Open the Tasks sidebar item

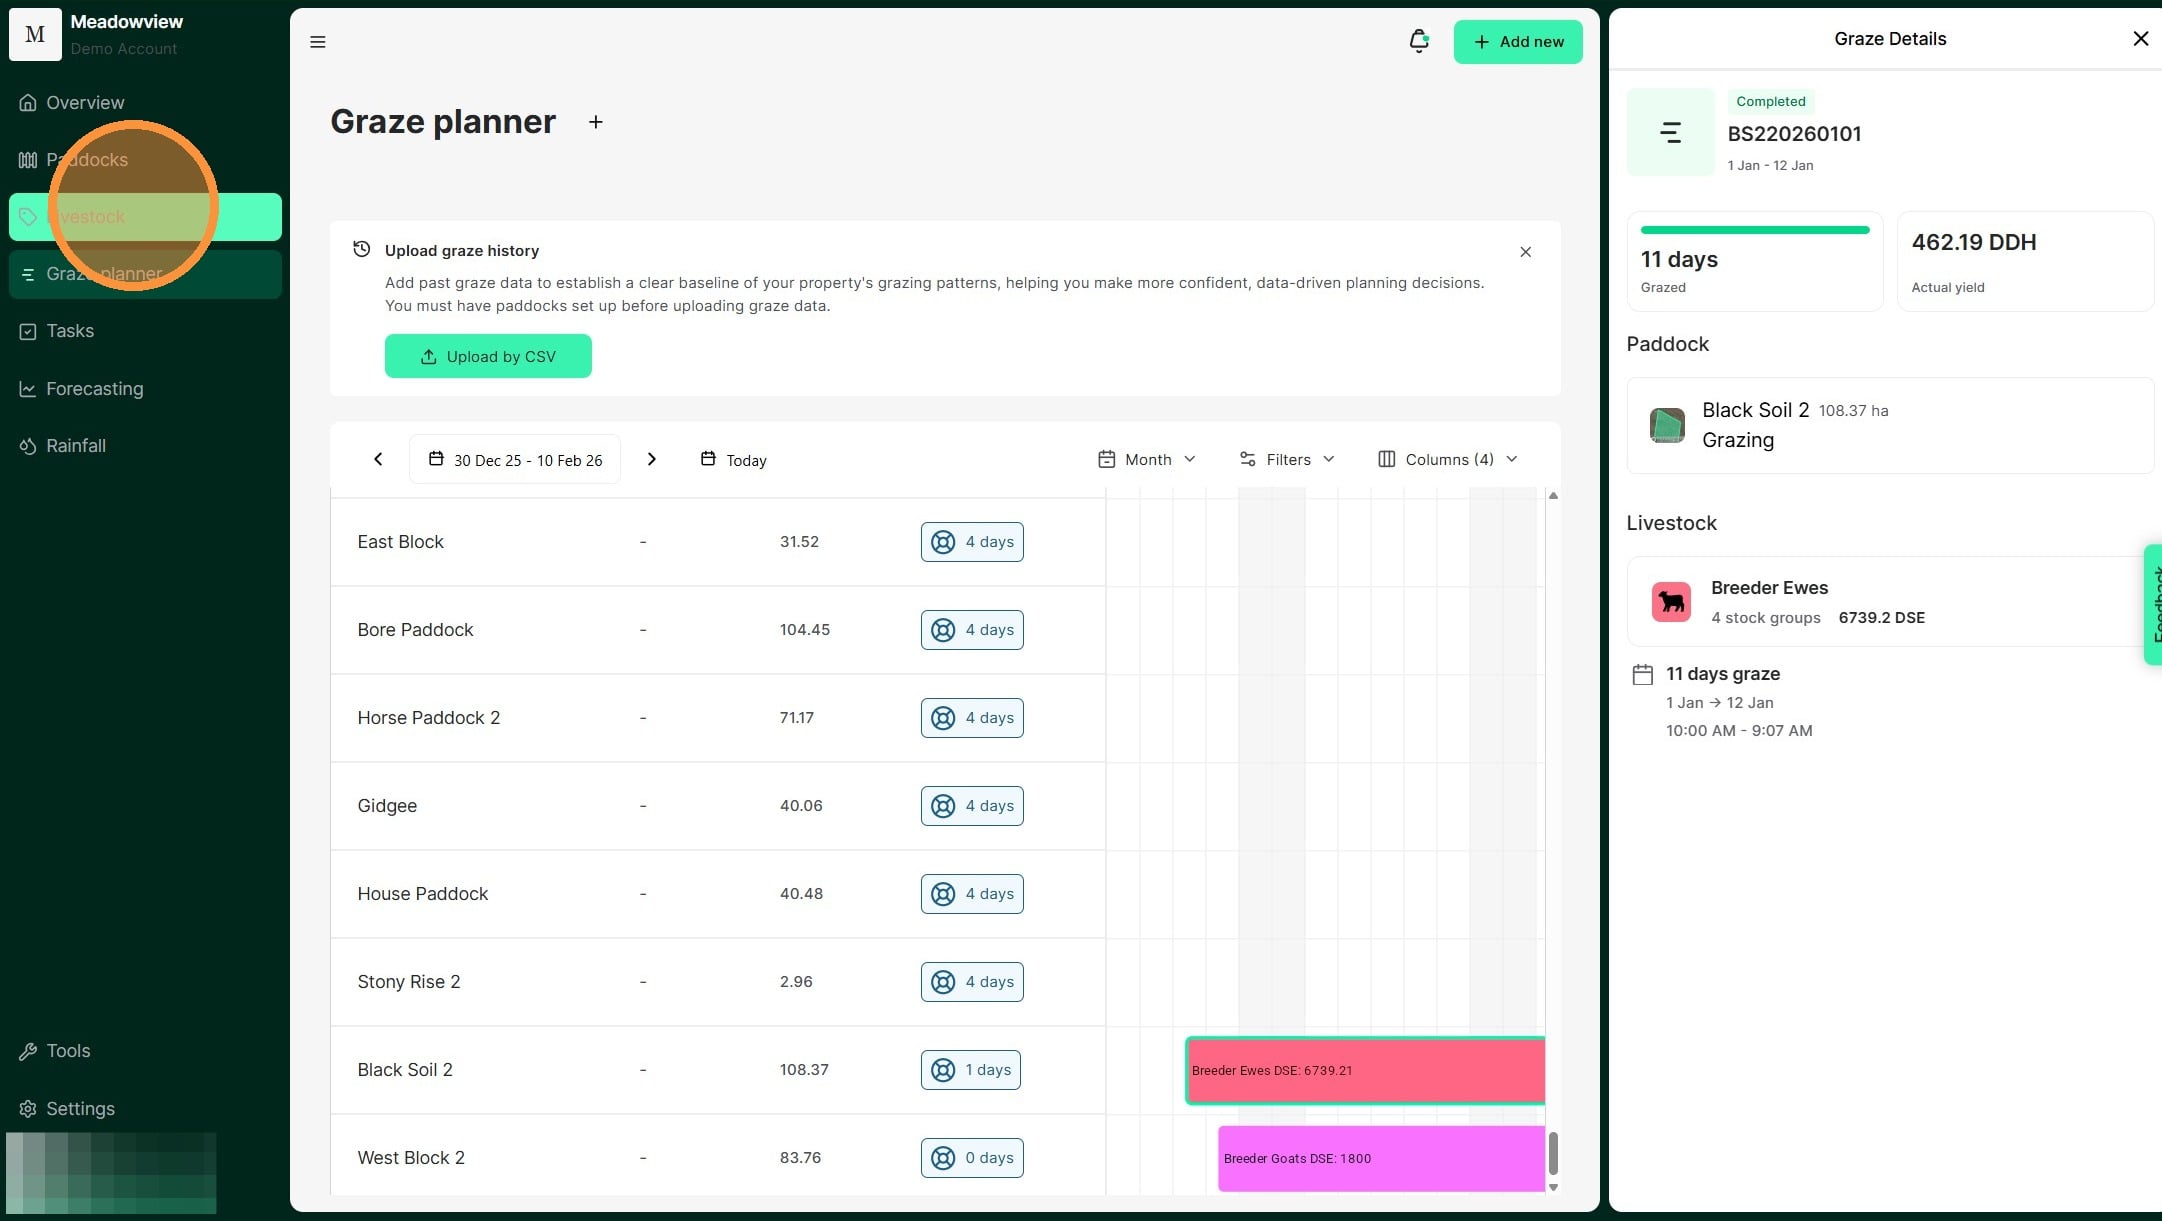[70, 331]
